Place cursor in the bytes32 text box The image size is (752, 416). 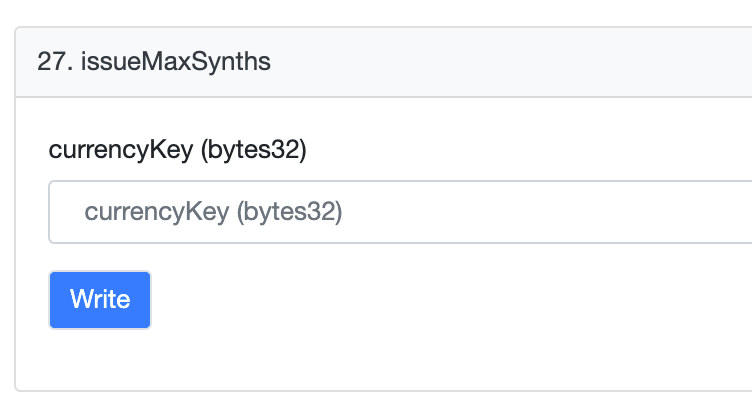400,212
